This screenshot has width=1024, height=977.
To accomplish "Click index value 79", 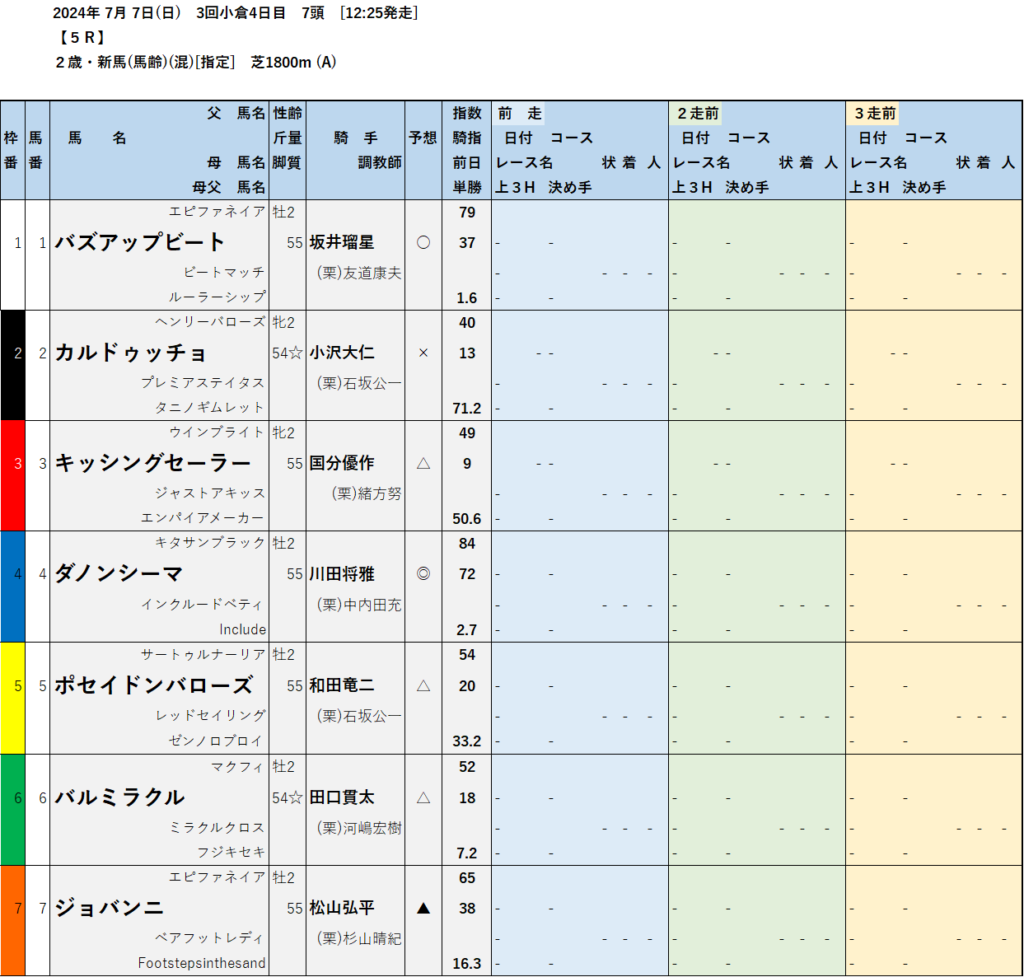I will click(466, 212).
